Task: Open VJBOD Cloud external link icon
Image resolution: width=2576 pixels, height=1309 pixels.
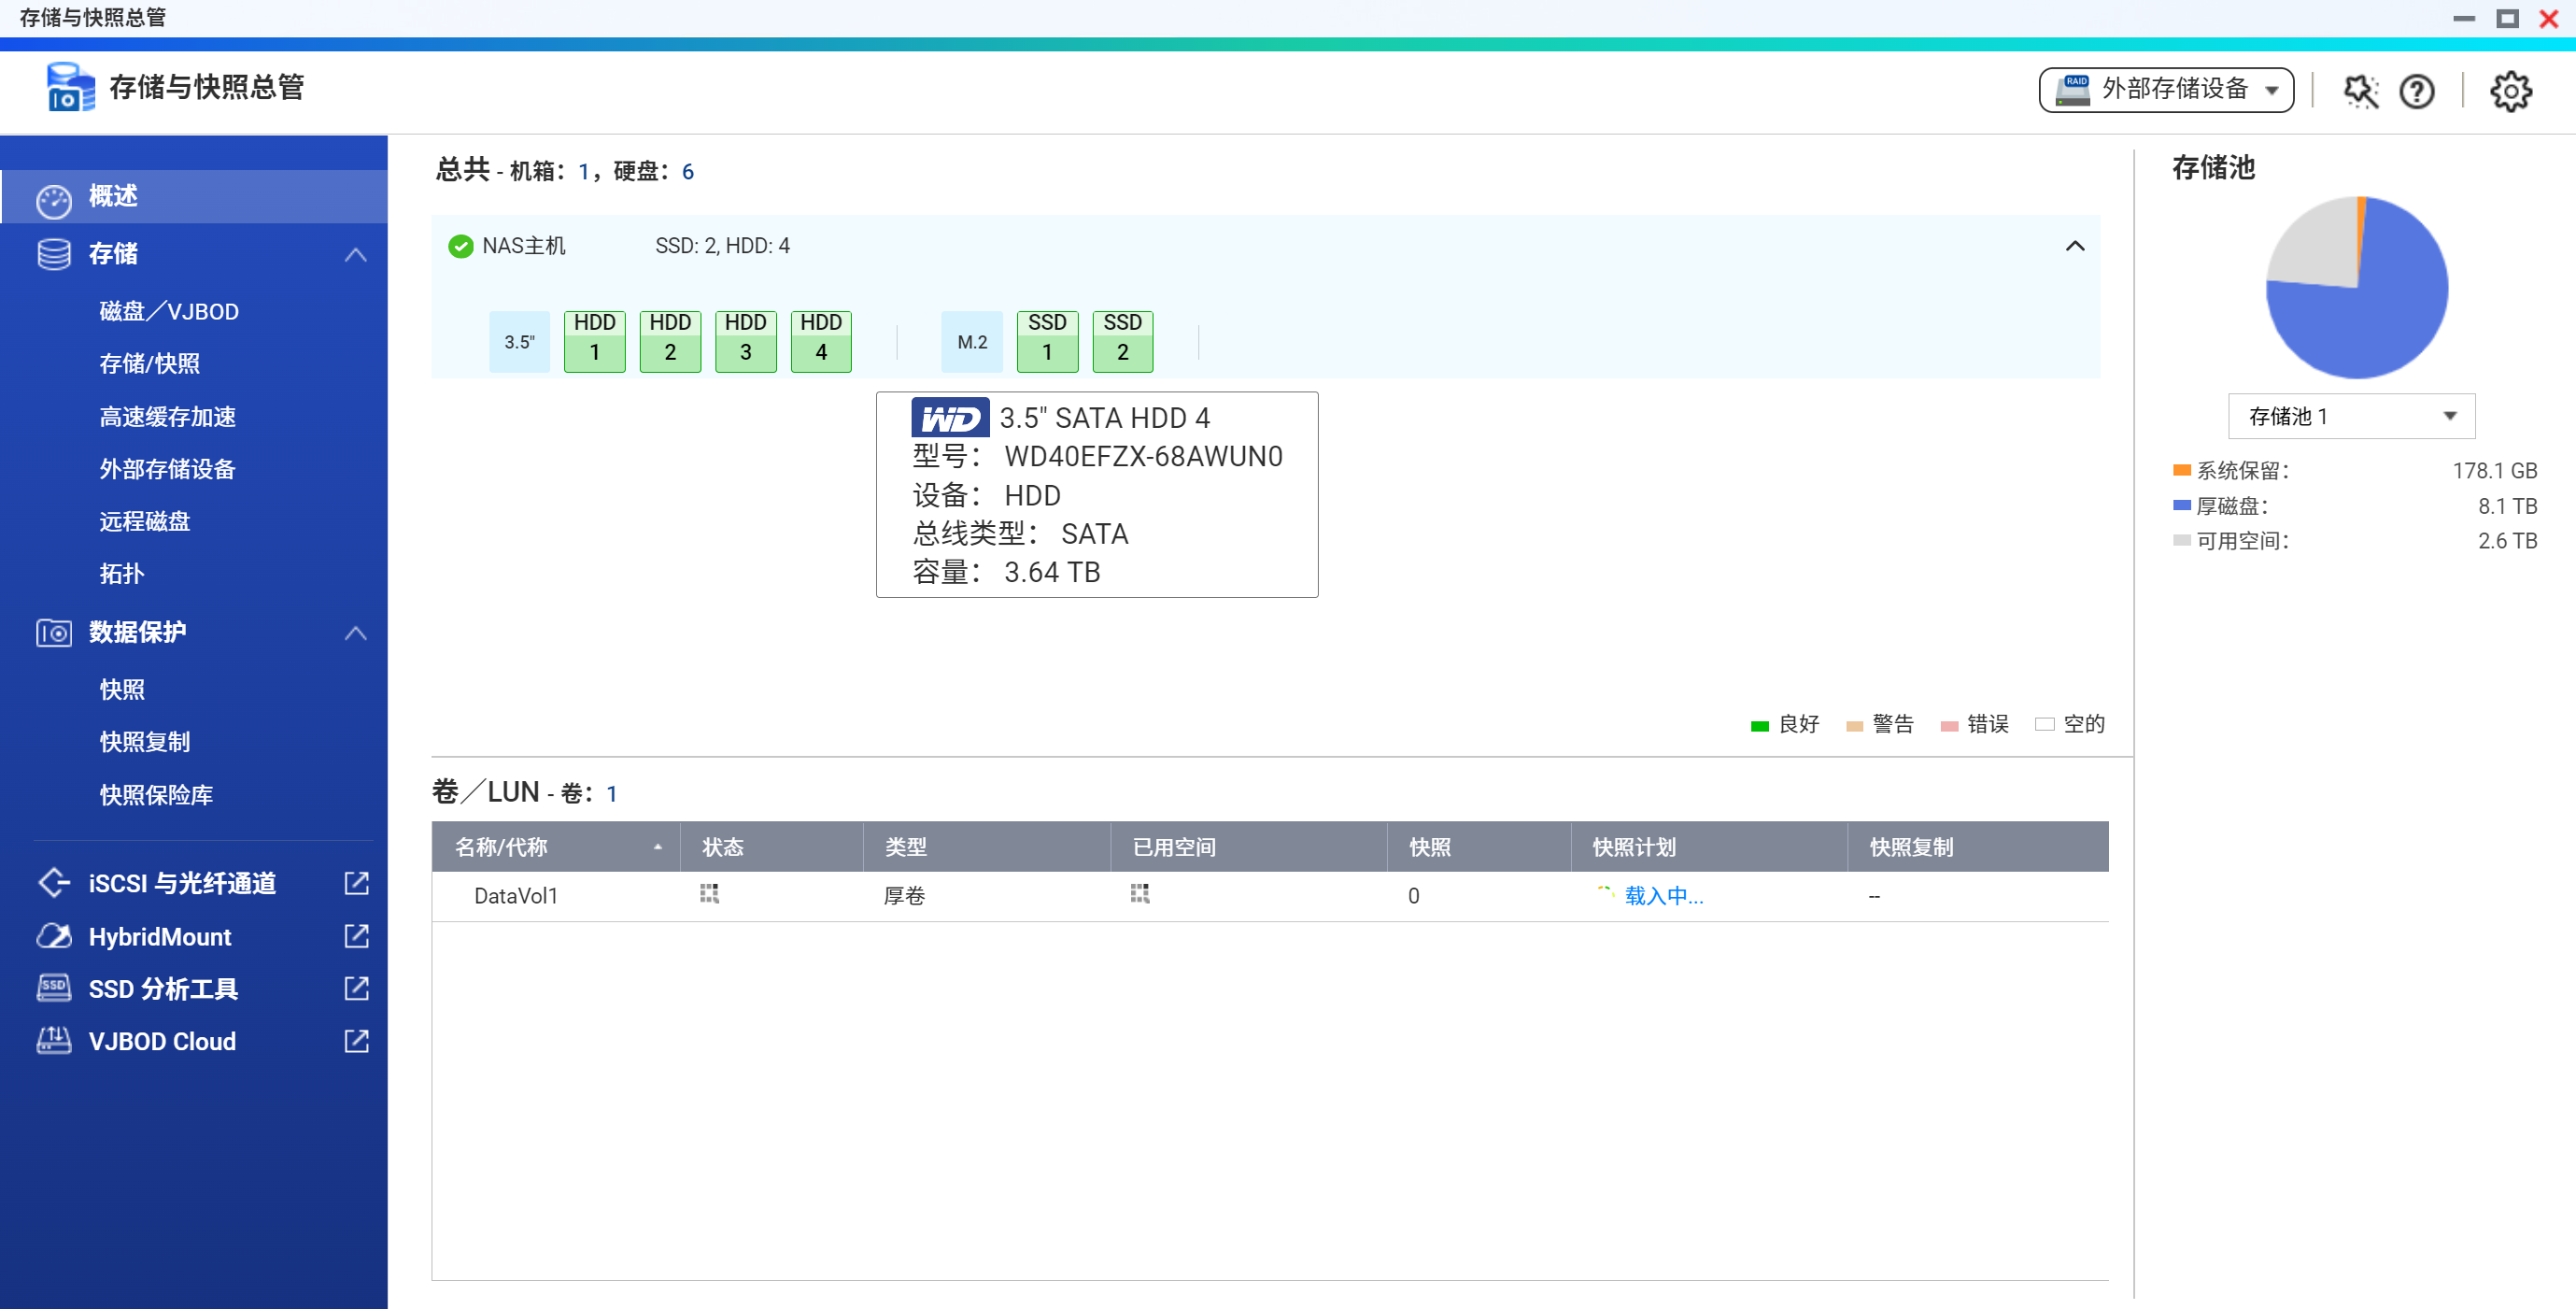Action: pos(356,1040)
